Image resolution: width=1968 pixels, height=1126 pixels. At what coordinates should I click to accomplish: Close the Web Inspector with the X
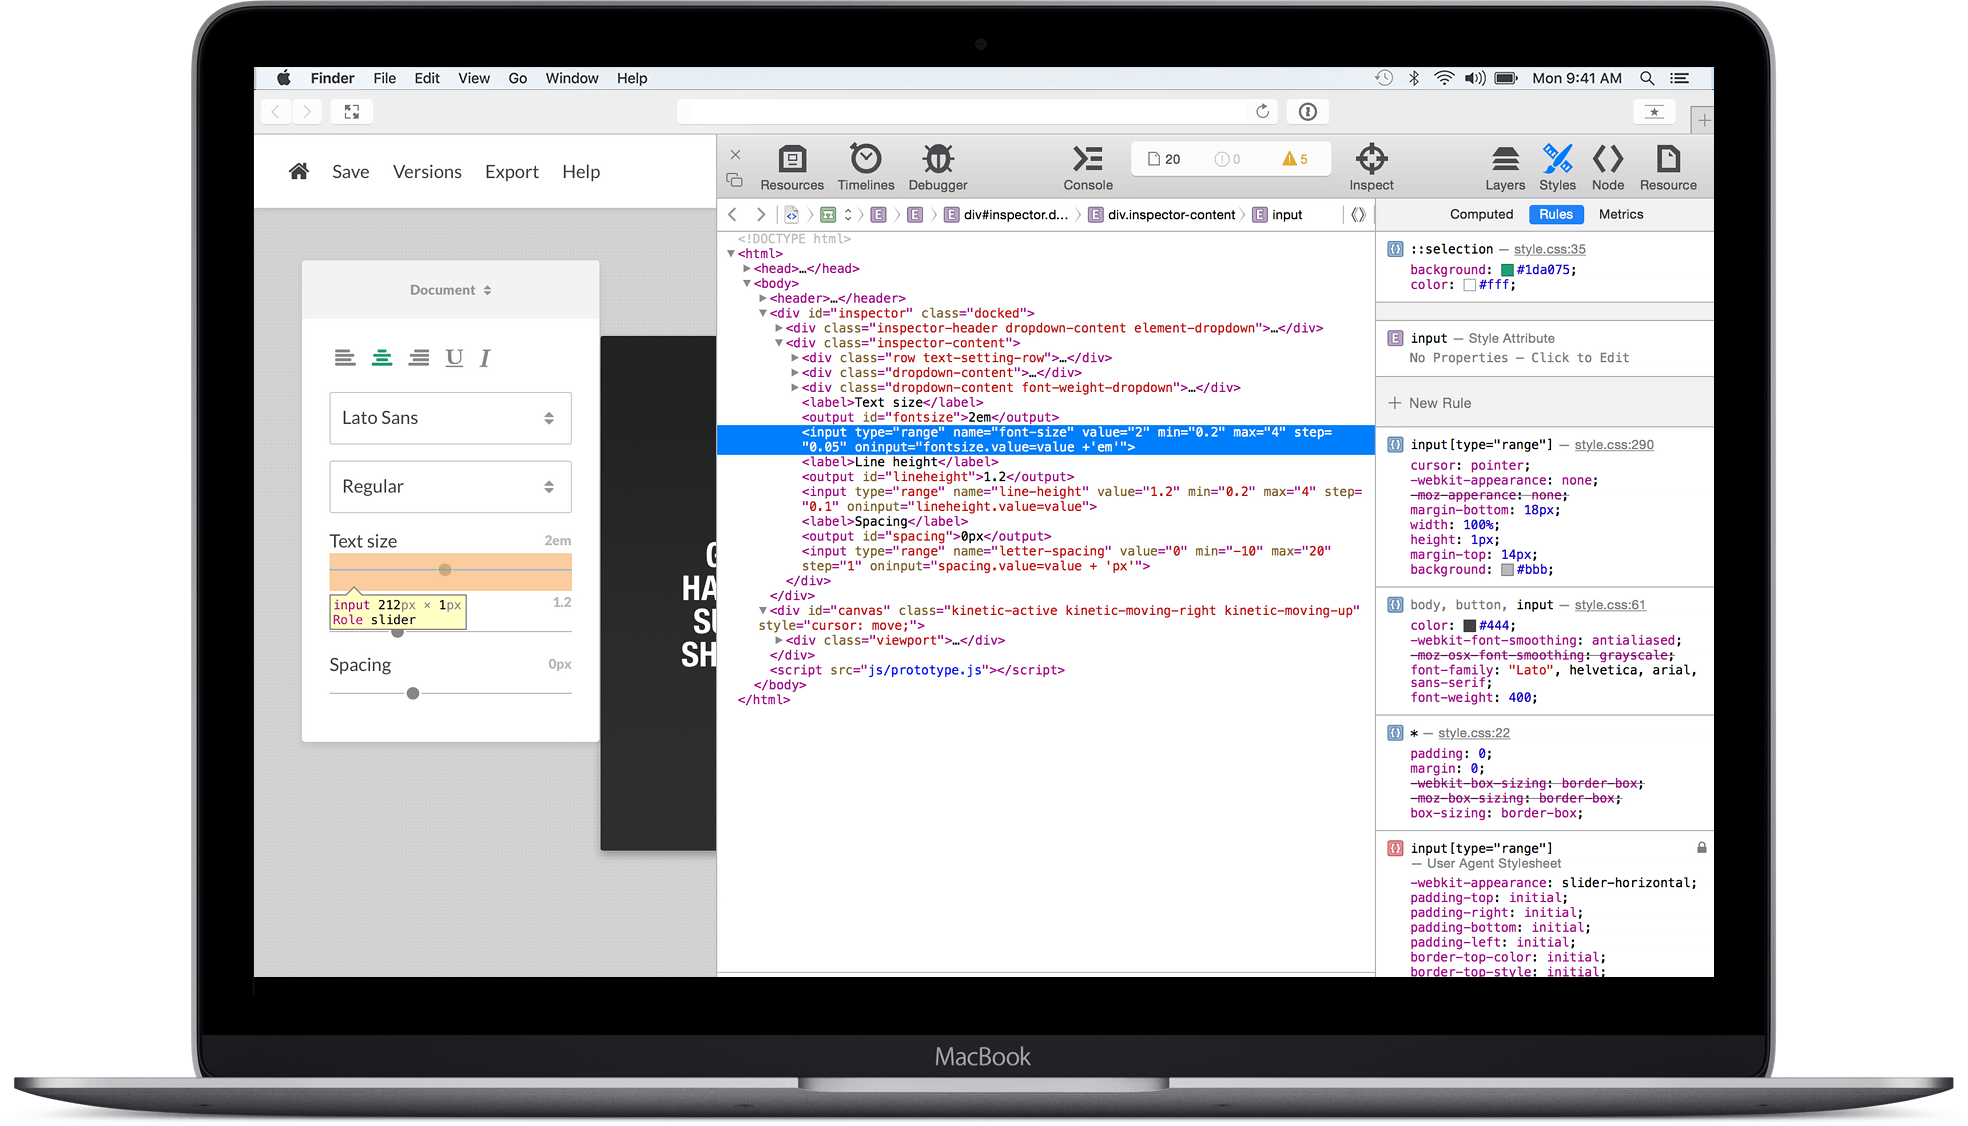coord(735,155)
